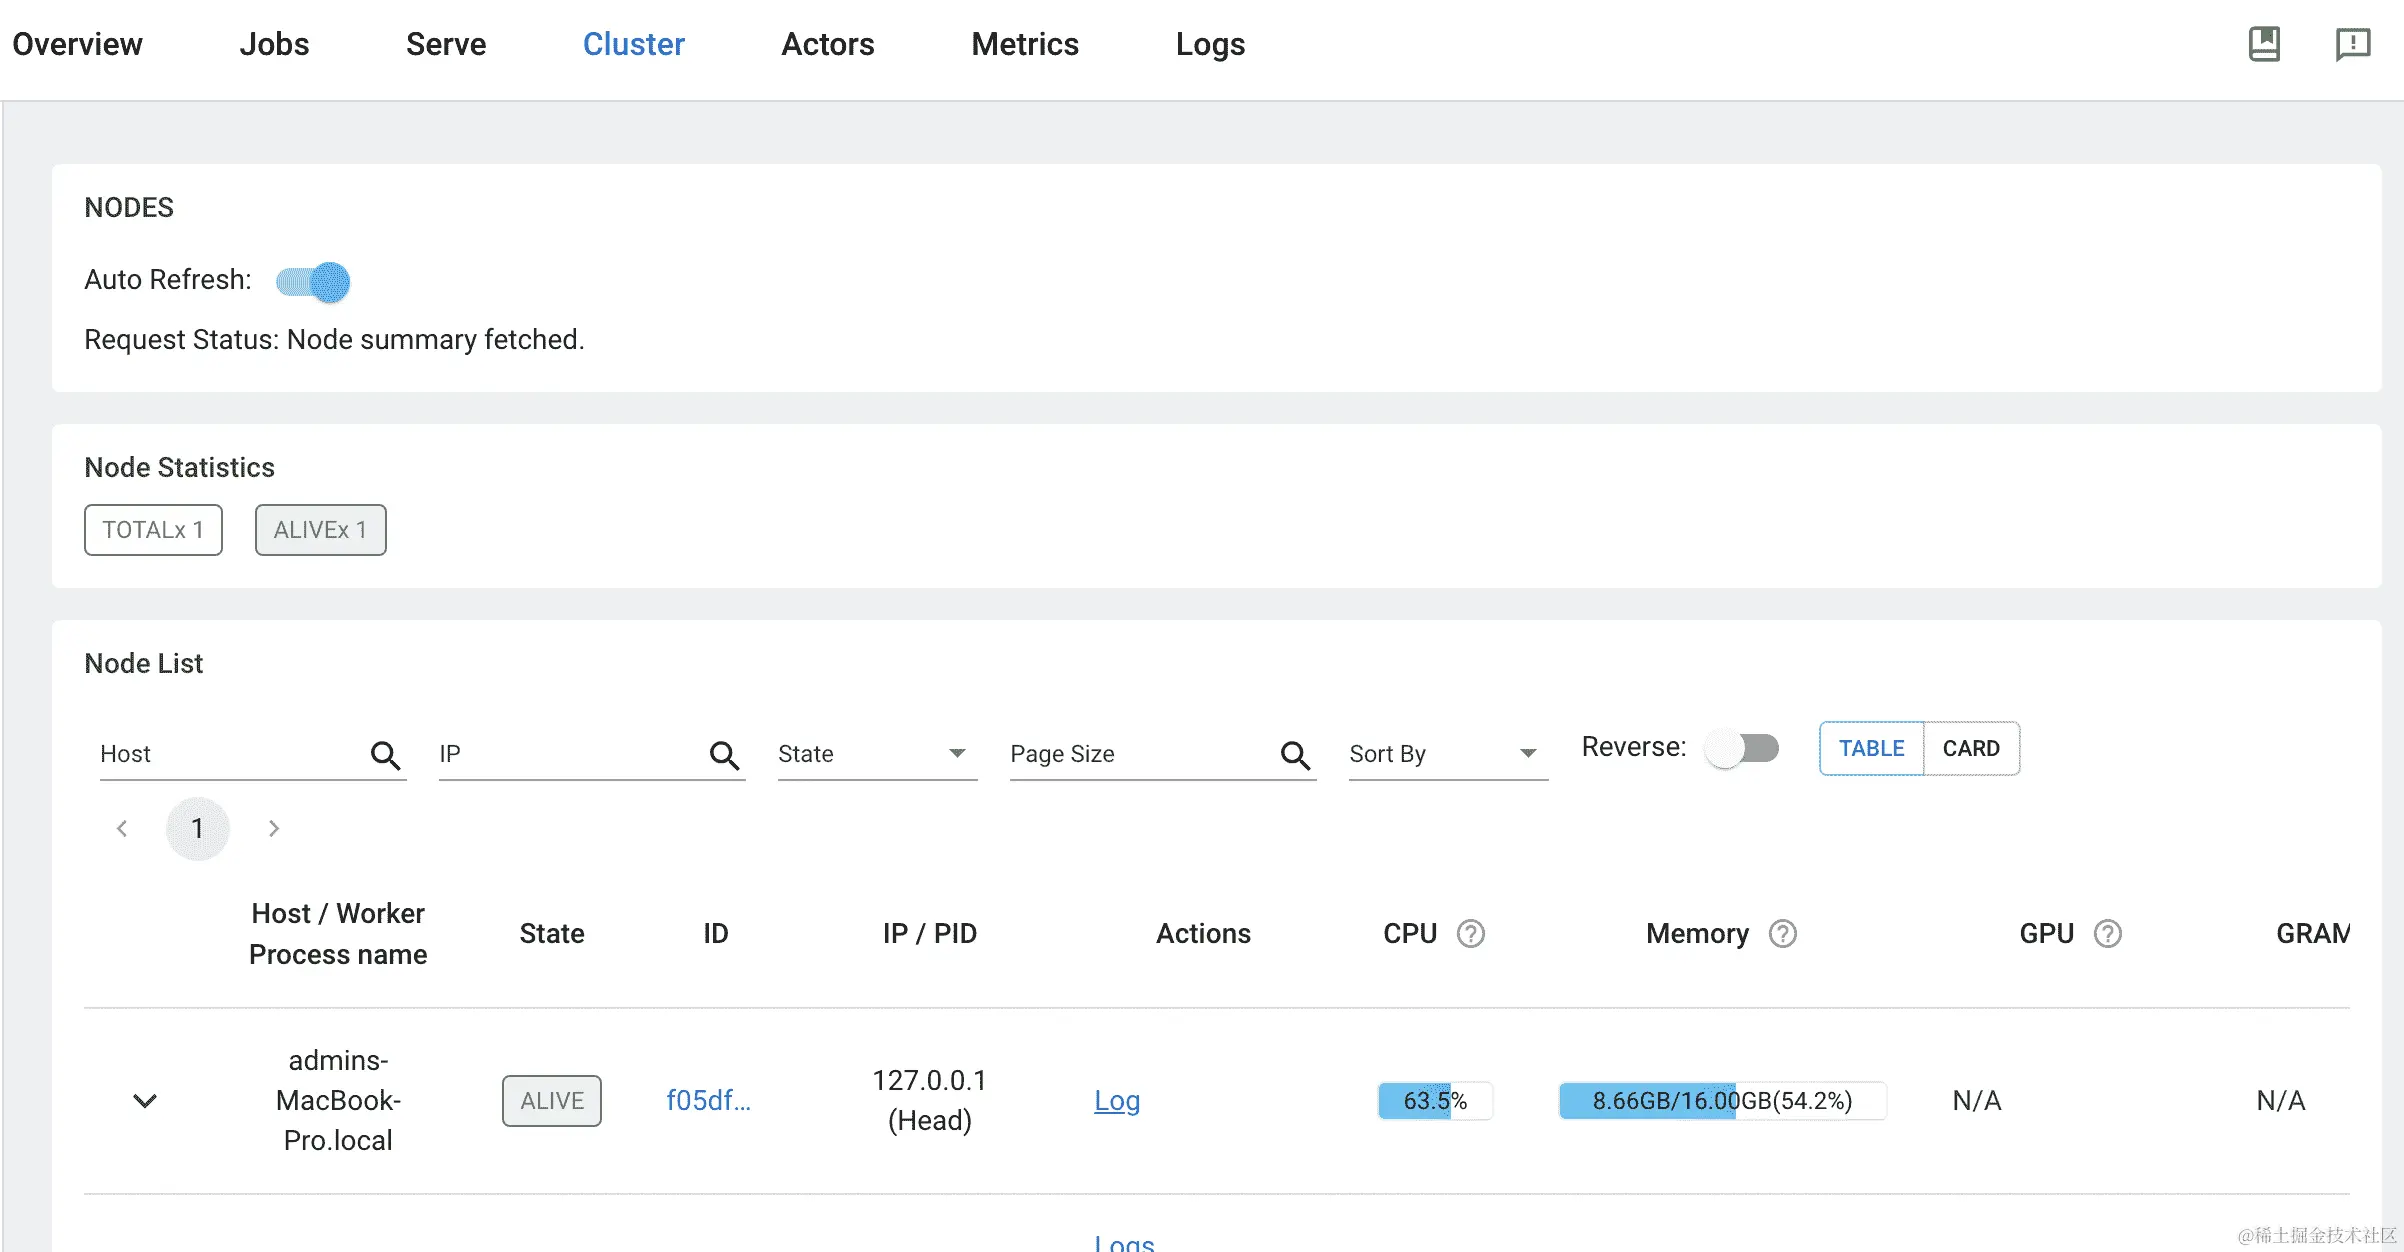
Task: Open the Sort By dropdown
Action: coord(1446,753)
